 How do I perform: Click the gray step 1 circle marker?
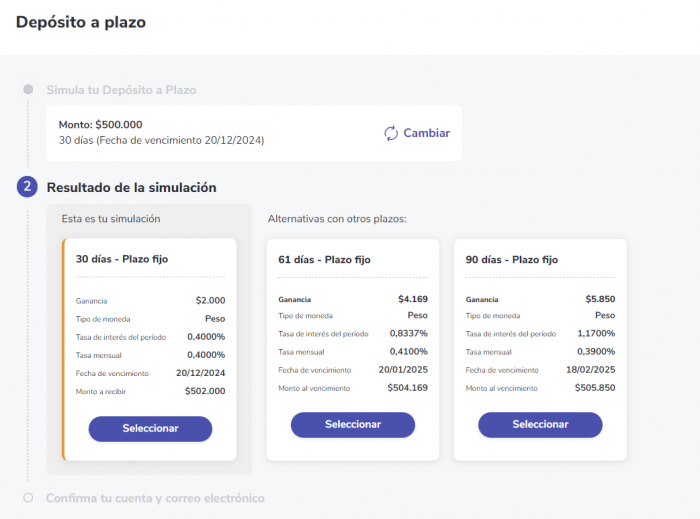click(28, 89)
